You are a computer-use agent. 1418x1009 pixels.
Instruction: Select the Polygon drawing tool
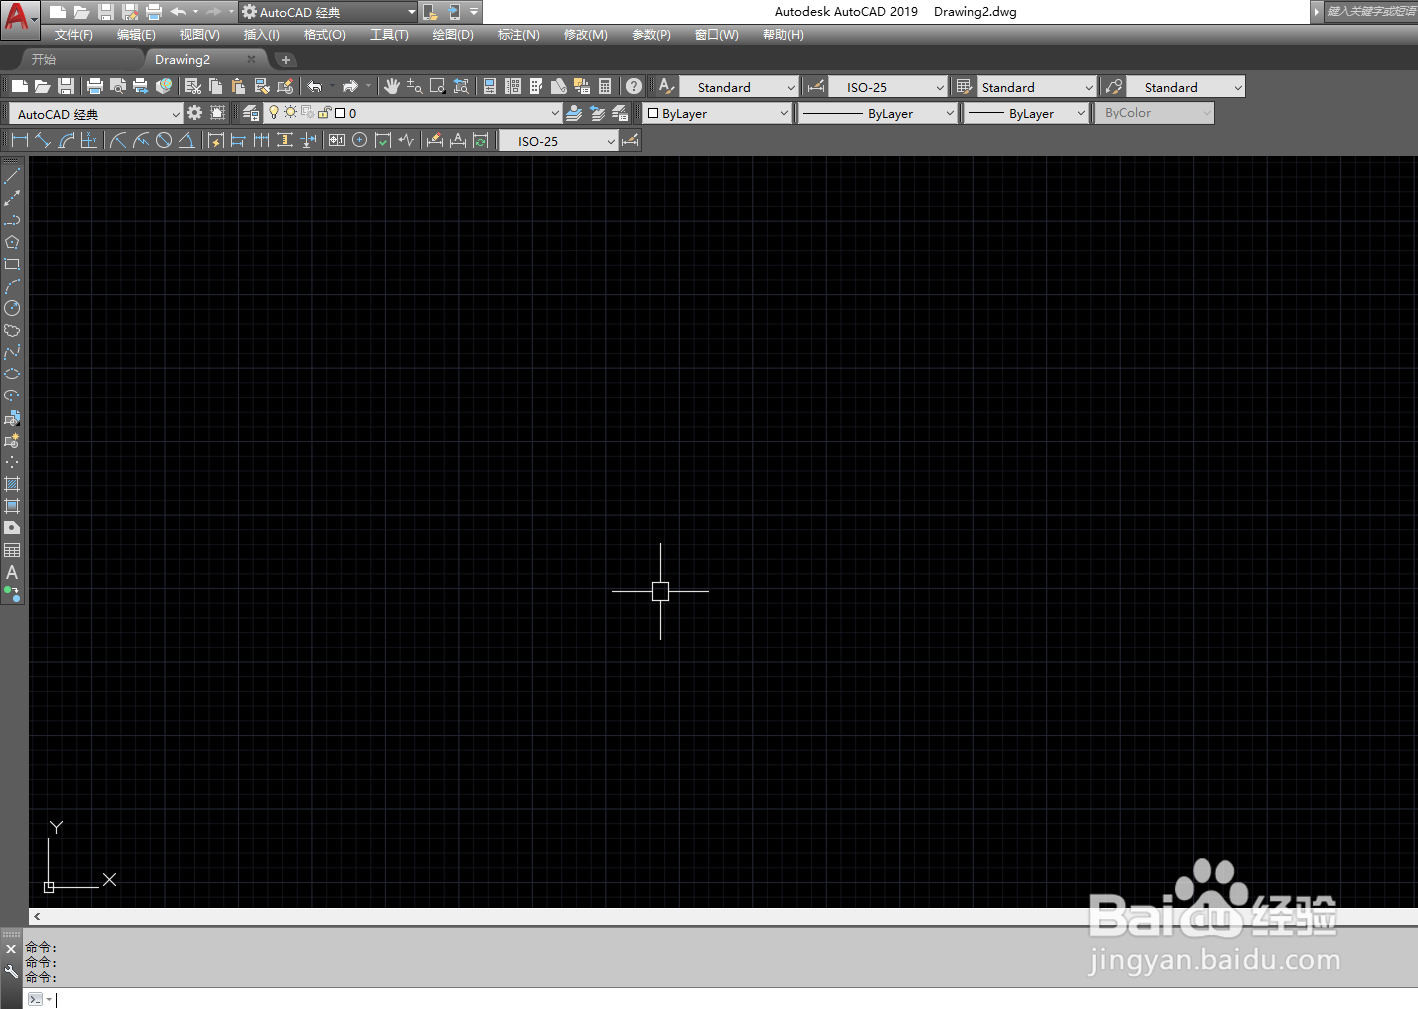[x=12, y=242]
